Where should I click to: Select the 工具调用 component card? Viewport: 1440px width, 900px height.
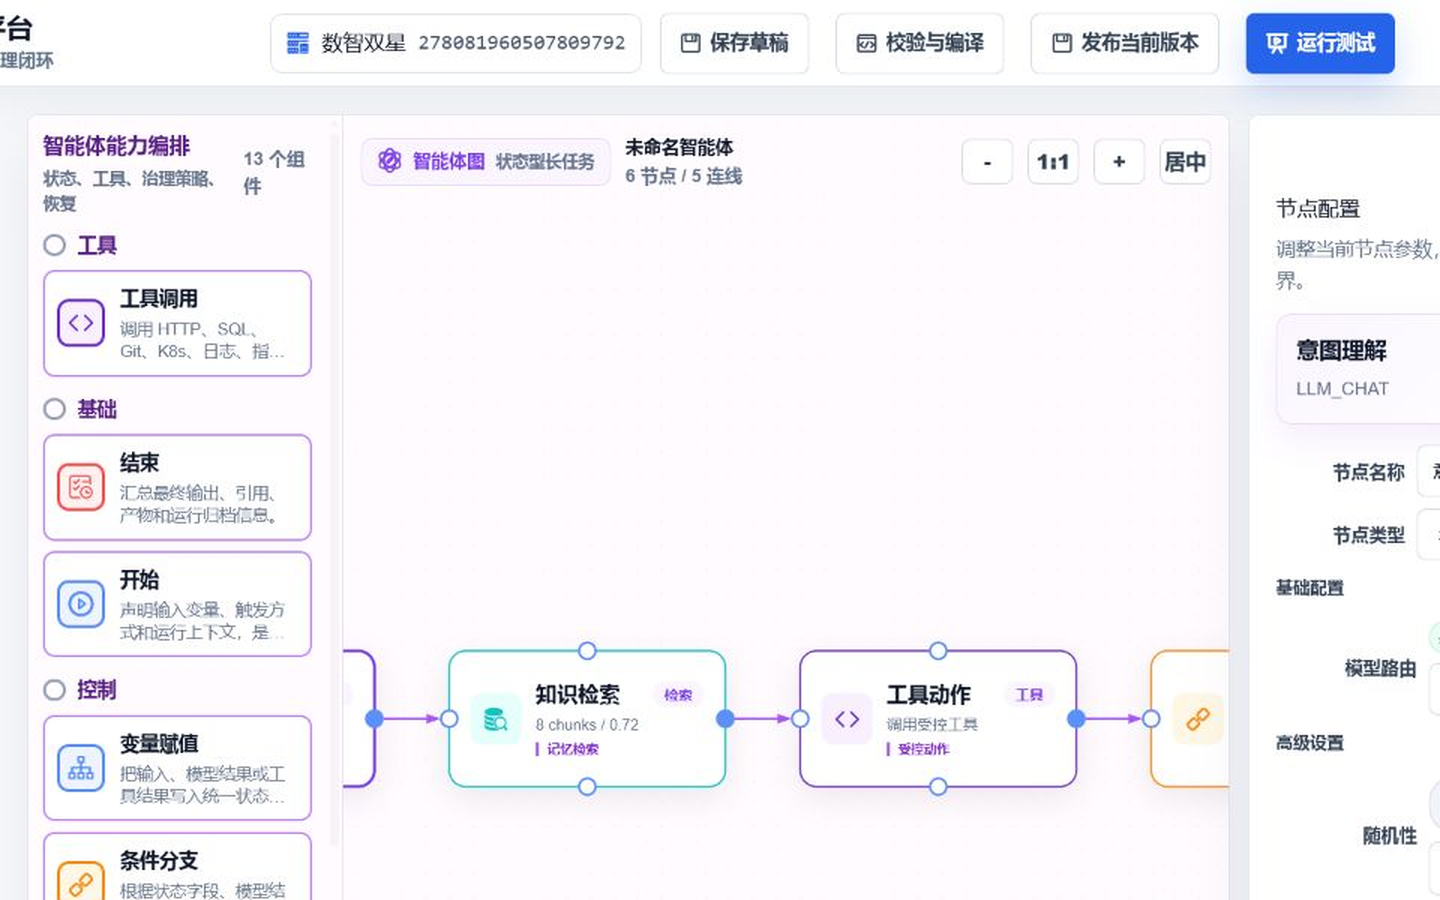click(177, 323)
